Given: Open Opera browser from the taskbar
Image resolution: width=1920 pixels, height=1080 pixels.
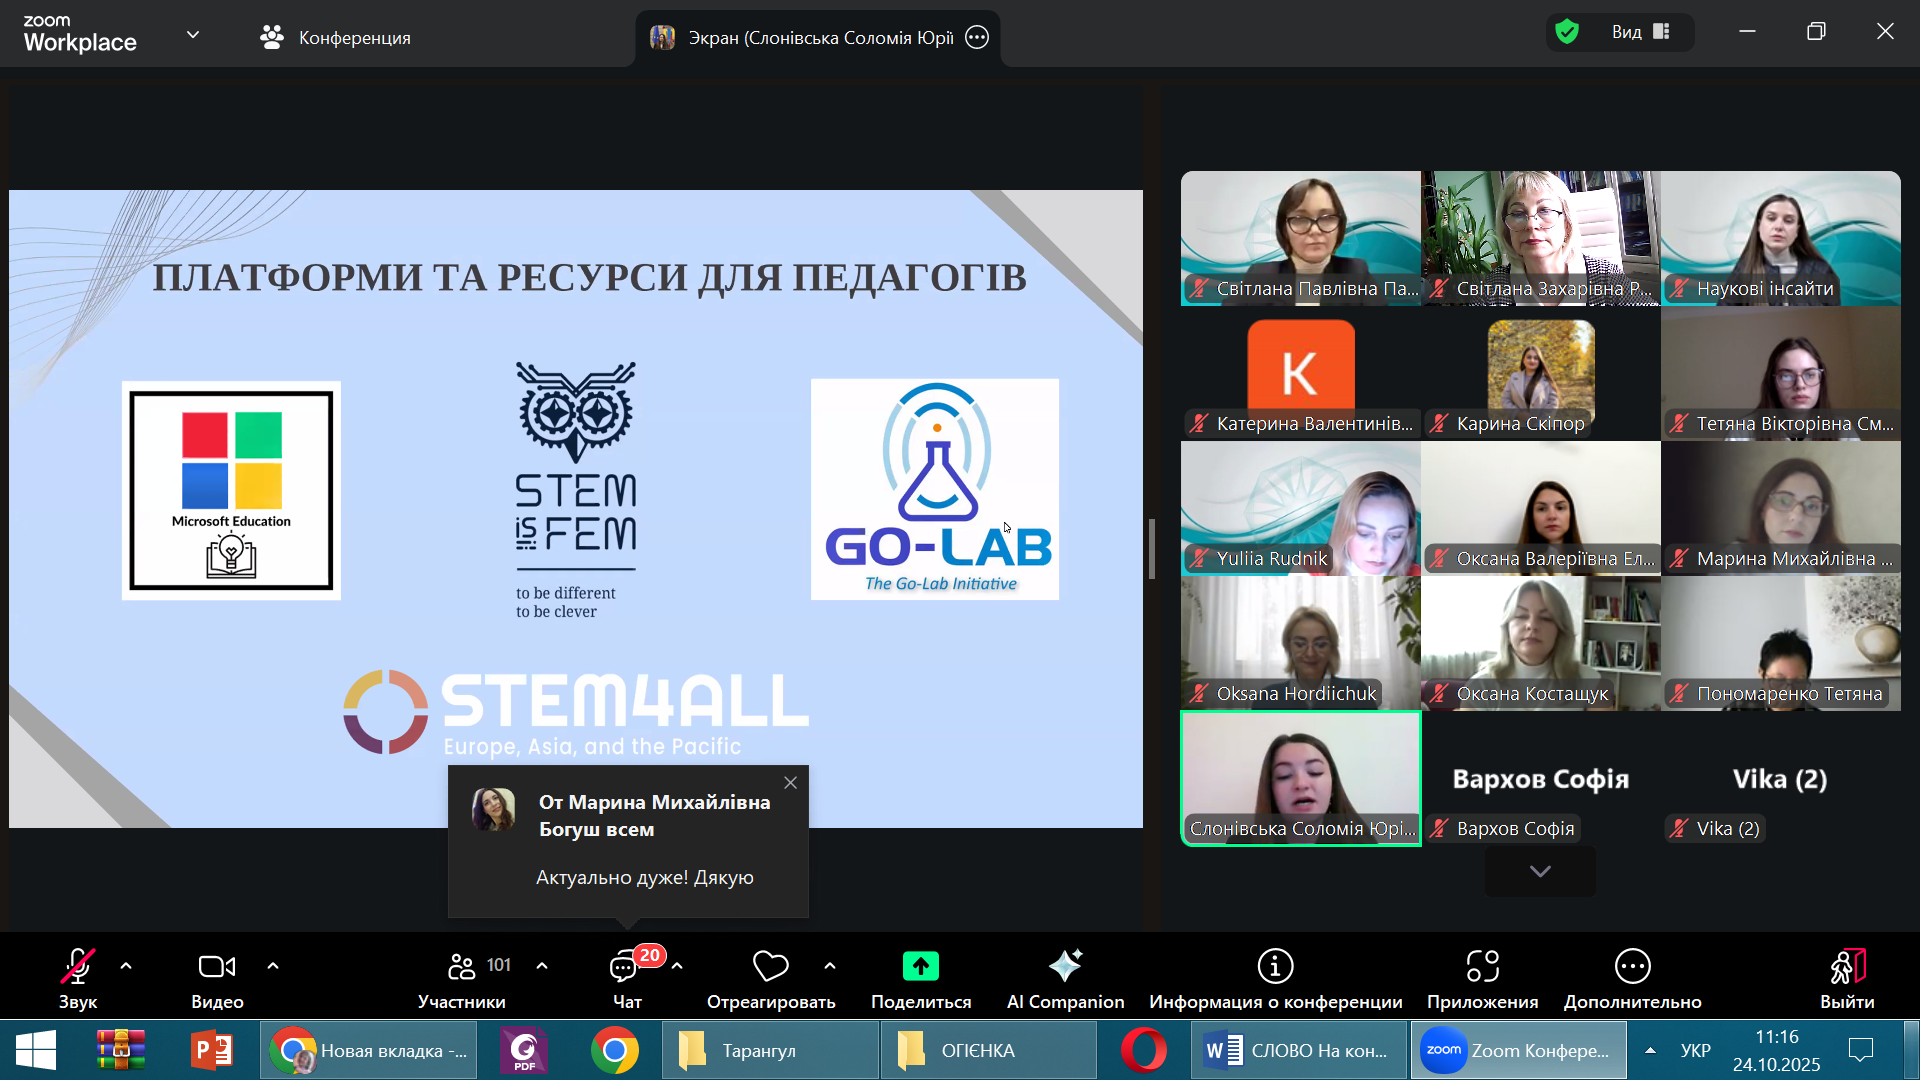Looking at the screenshot, I should (1143, 1050).
